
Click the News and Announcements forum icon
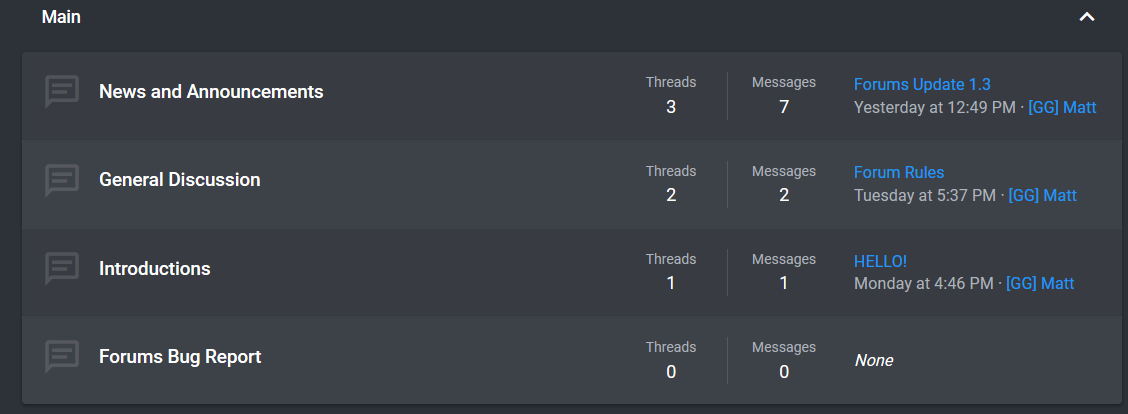coord(62,92)
